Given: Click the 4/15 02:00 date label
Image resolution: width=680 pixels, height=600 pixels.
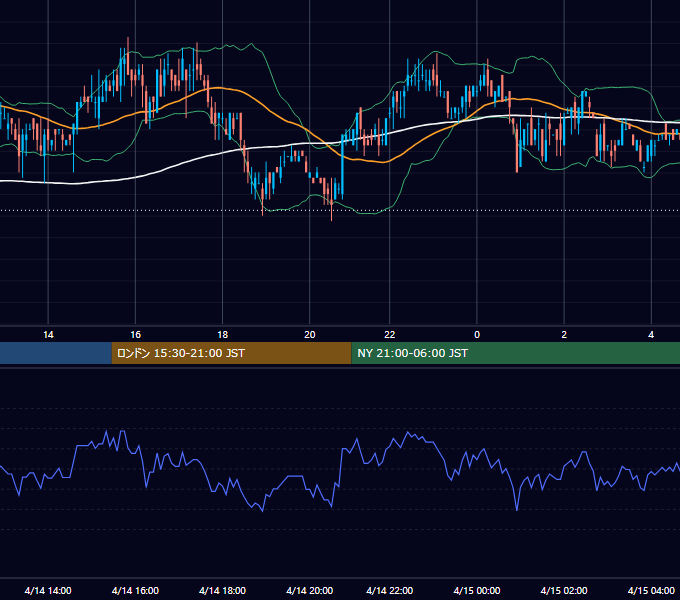Looking at the screenshot, I should (x=564, y=590).
